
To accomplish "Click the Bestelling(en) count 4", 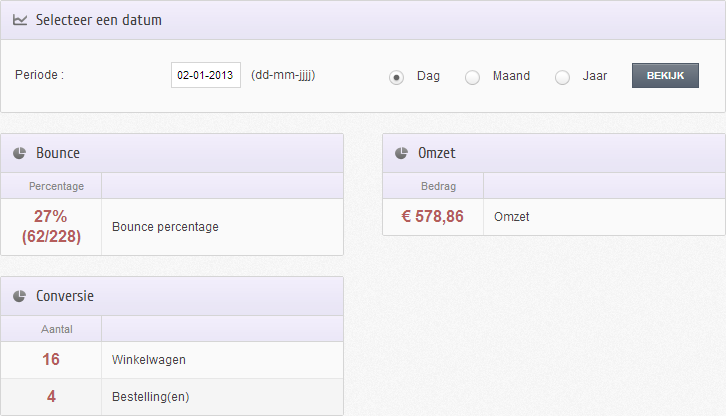I will [51, 397].
